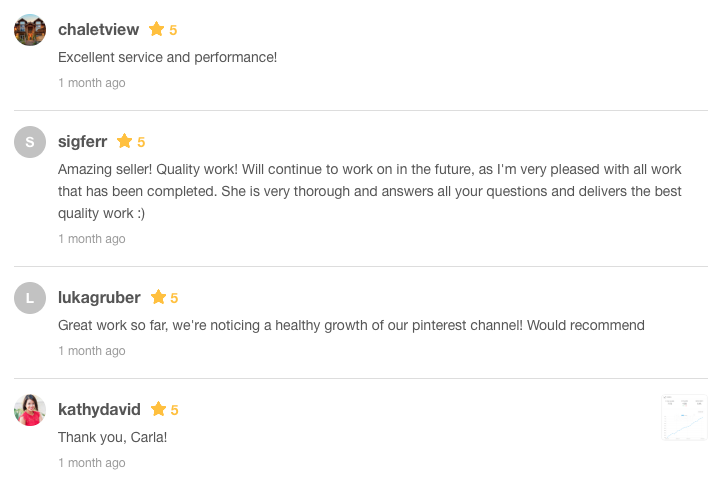Click the star icon beside chaletview

click(156, 29)
